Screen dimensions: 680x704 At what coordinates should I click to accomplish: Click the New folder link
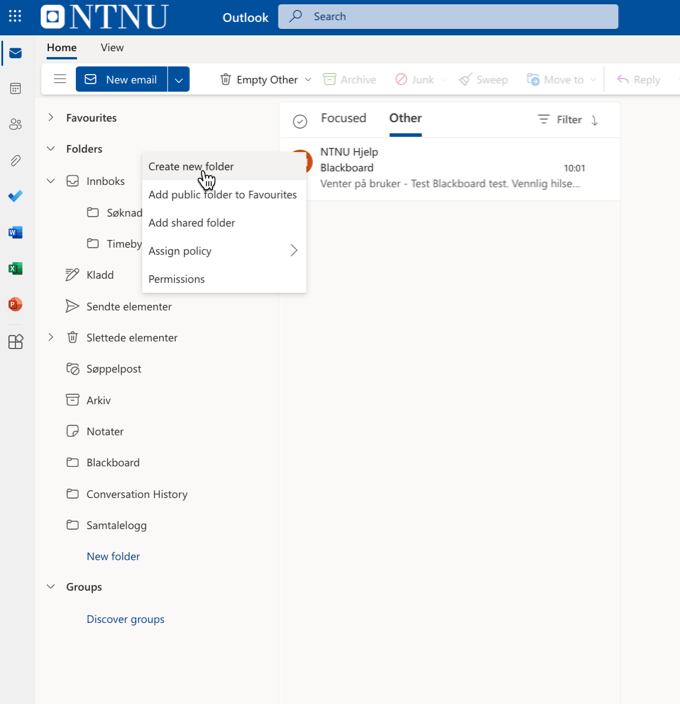coord(113,556)
